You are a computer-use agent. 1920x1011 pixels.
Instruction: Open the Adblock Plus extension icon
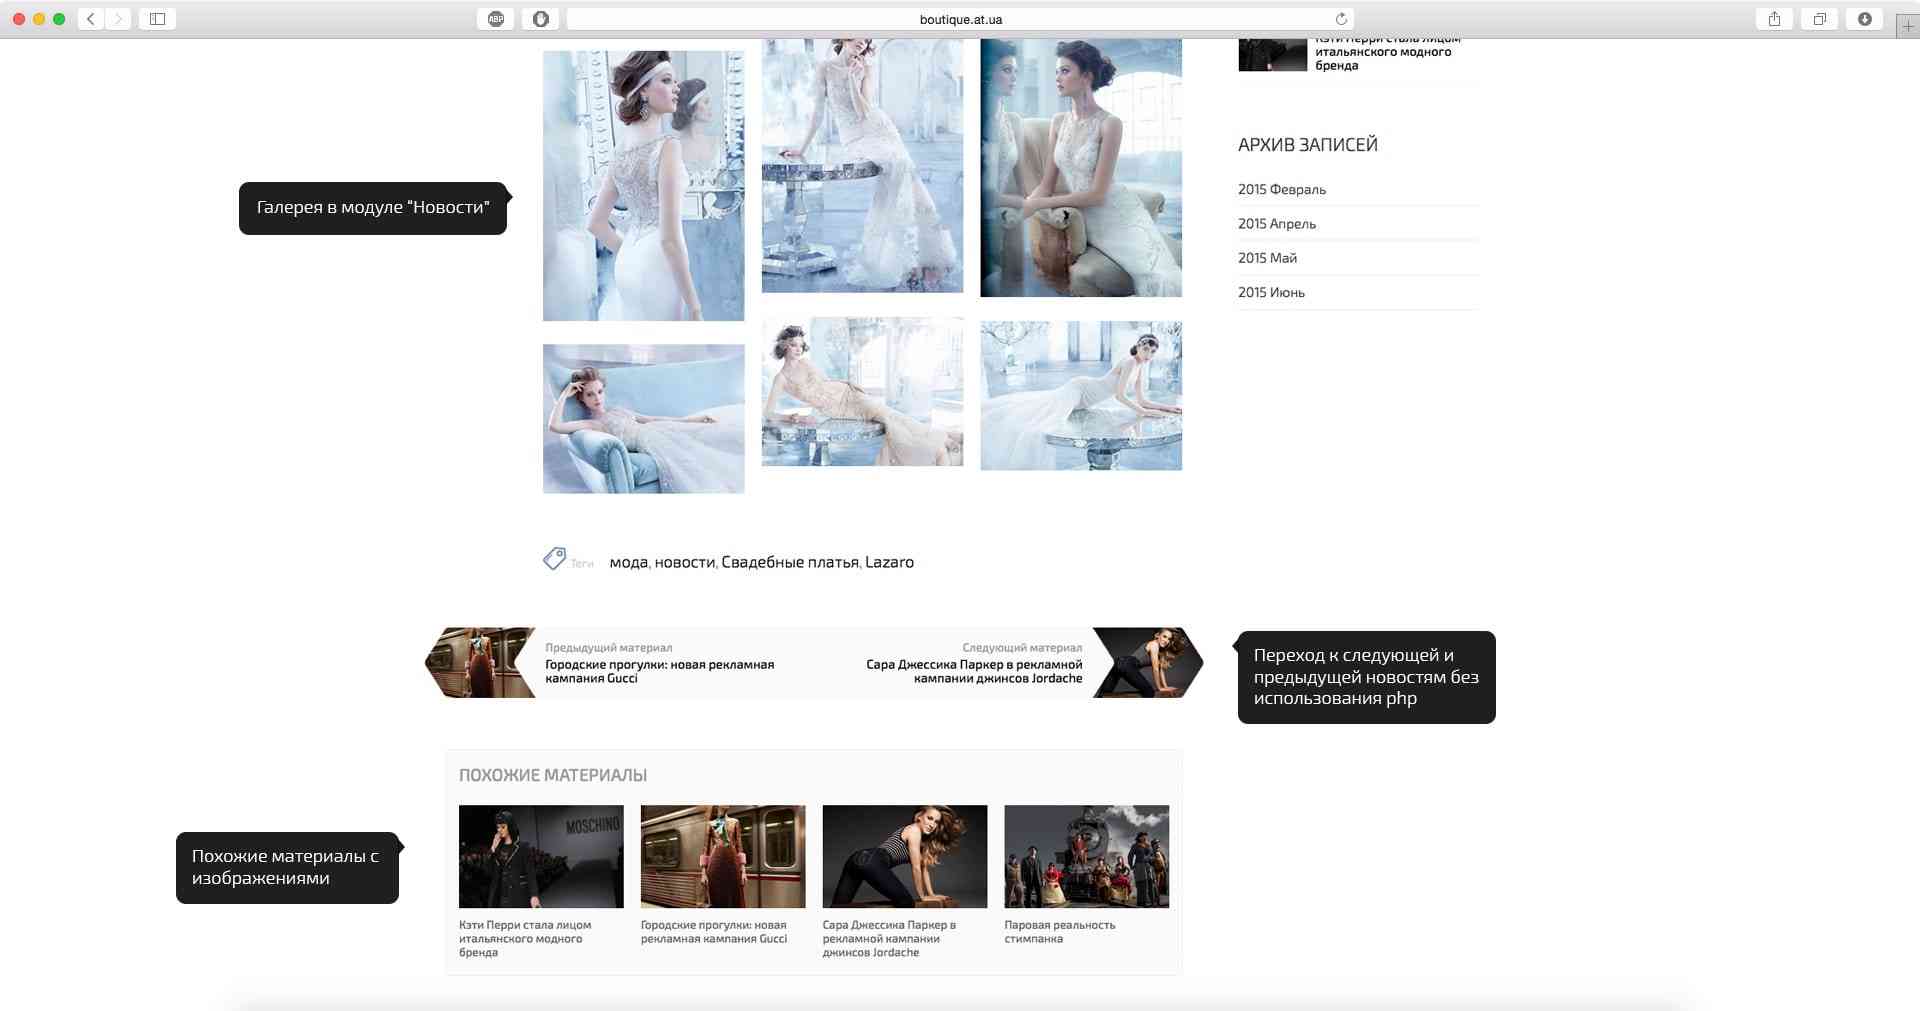pyautogui.click(x=496, y=19)
